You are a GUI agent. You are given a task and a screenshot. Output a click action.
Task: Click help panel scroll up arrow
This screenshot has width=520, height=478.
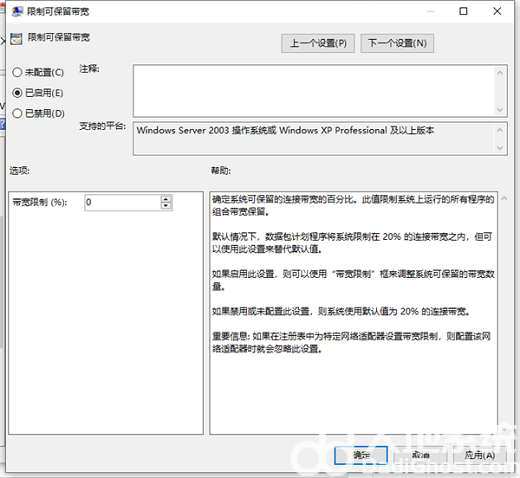(504, 199)
